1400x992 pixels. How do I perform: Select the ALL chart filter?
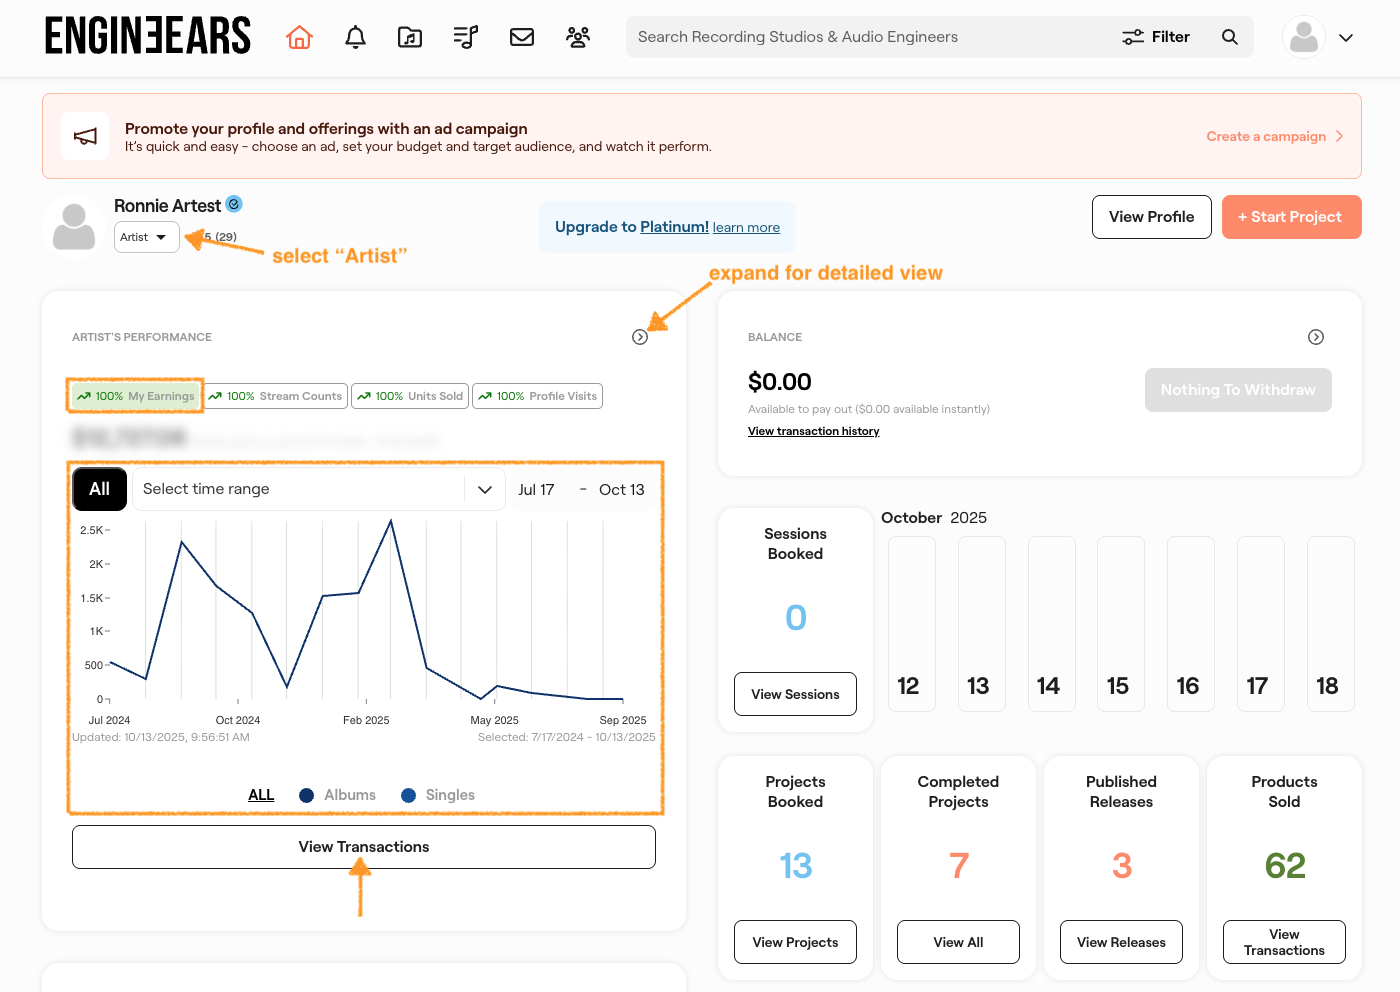261,795
